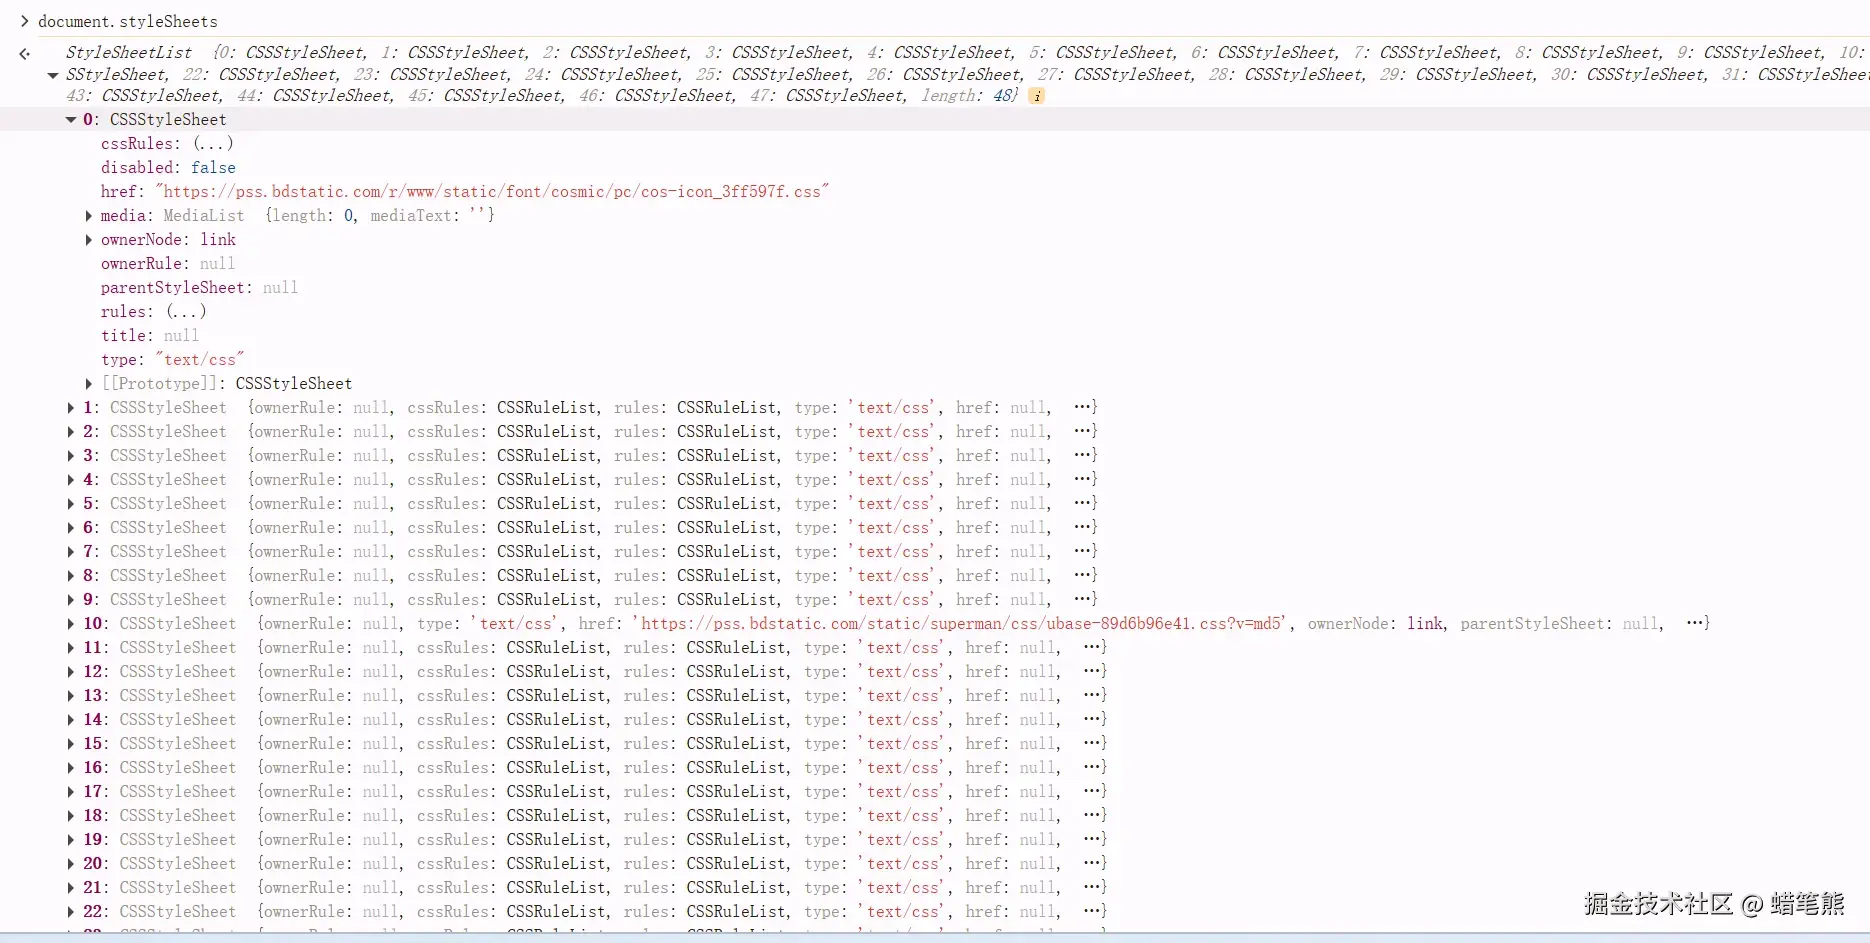Viewport: 1870px width, 943px height.
Task: Expand stylesheet entry 19
Action: [x=71, y=840]
